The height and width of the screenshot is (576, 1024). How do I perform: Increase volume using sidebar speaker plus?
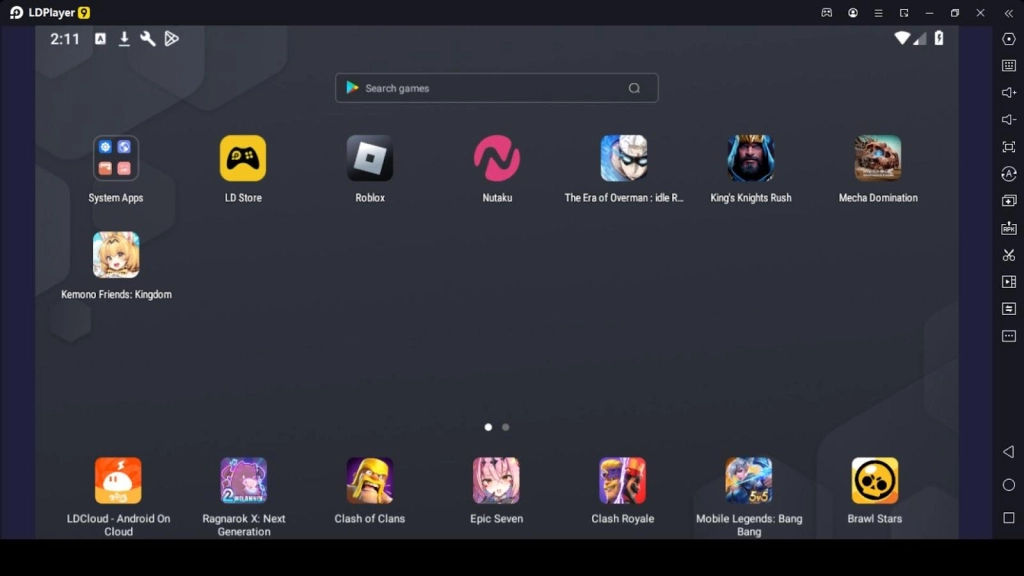click(x=1008, y=93)
